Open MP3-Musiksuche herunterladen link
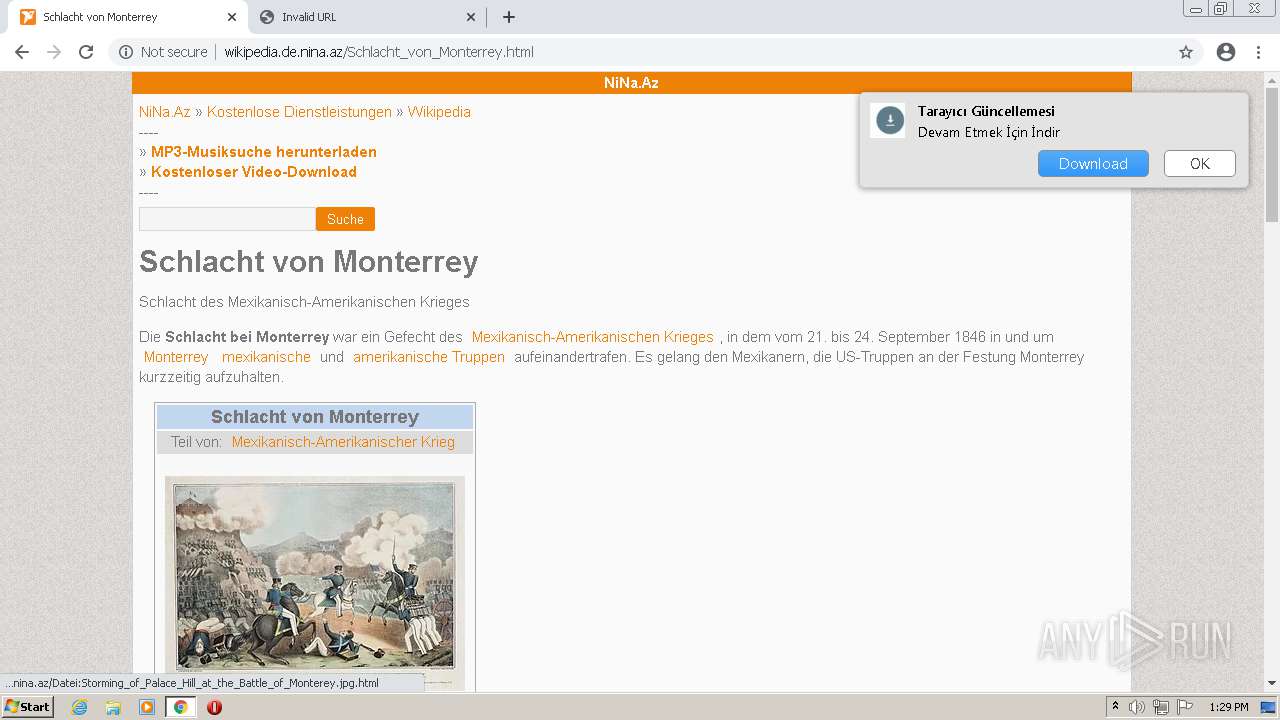The height and width of the screenshot is (720, 1280). tap(264, 152)
